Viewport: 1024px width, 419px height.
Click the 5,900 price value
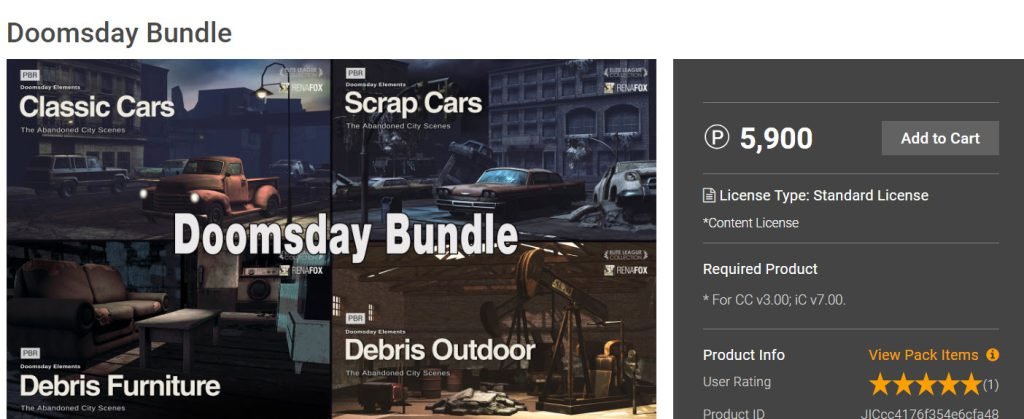pyautogui.click(x=776, y=138)
